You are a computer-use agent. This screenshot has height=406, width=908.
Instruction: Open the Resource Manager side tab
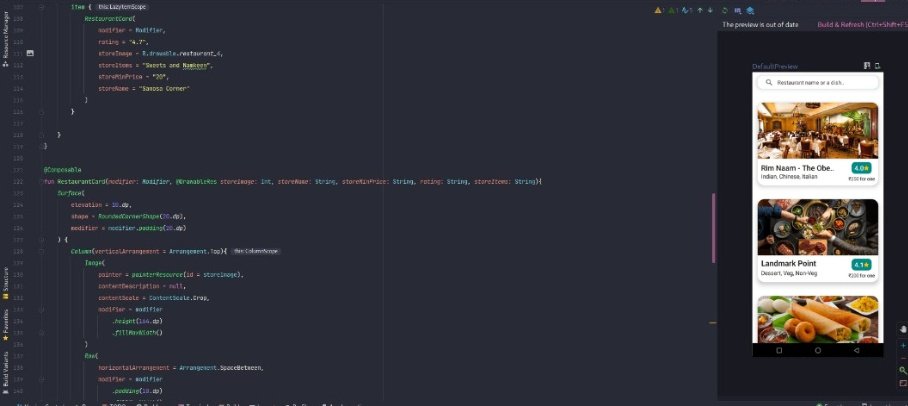(6, 39)
